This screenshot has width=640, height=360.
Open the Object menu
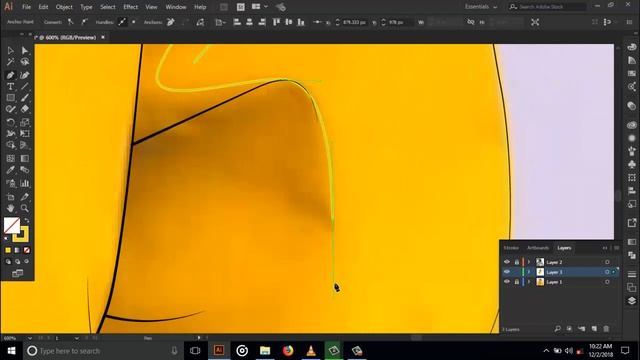point(64,7)
